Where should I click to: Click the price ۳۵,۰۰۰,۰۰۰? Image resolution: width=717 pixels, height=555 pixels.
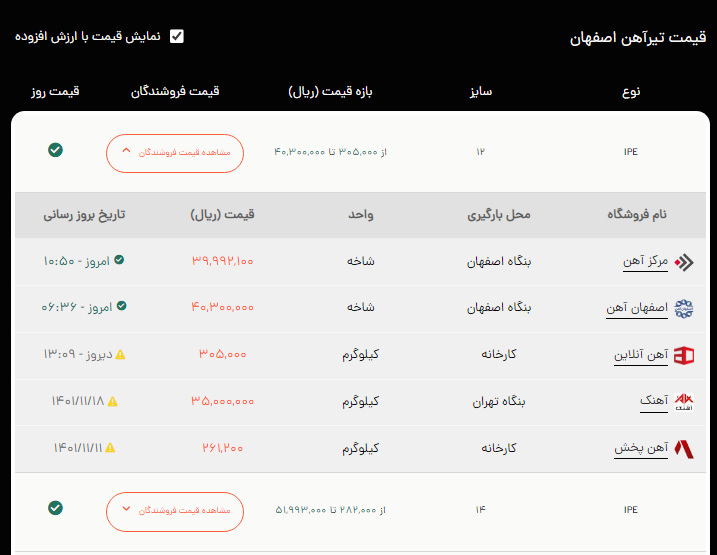point(222,401)
